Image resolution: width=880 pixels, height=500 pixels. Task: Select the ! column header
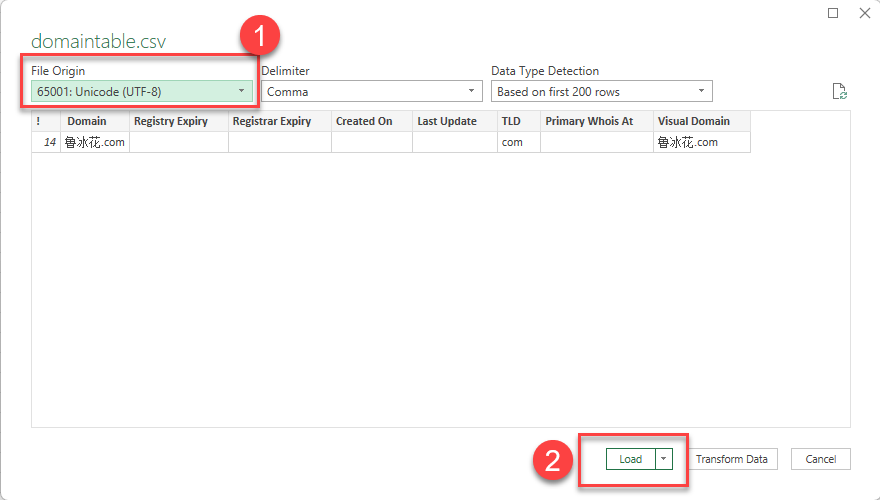(46, 121)
